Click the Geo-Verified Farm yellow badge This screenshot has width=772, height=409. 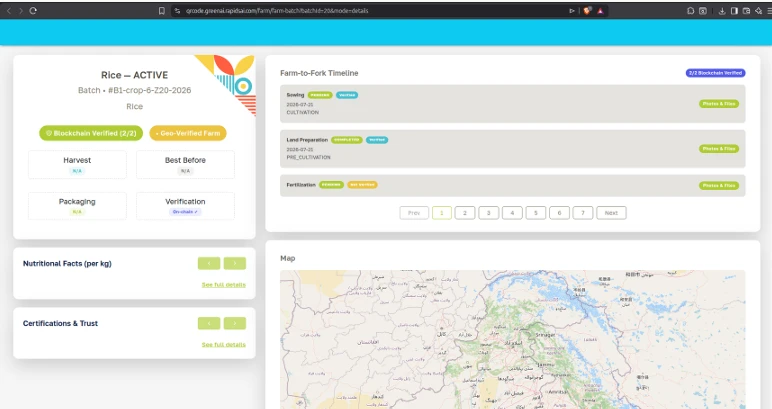(188, 133)
